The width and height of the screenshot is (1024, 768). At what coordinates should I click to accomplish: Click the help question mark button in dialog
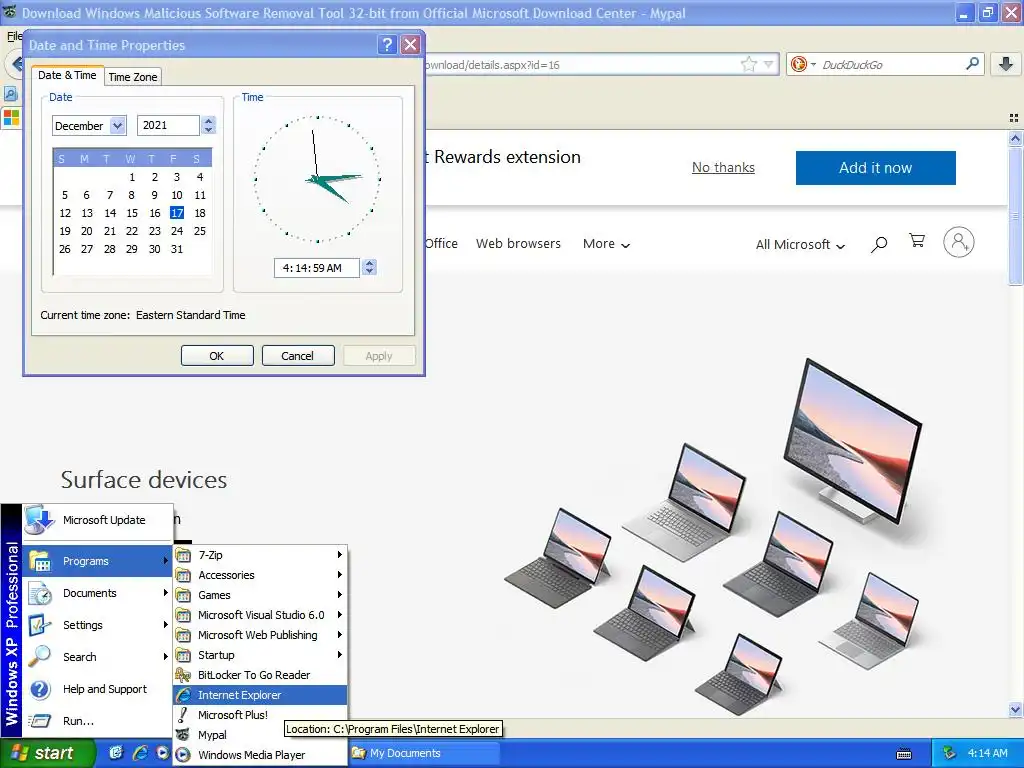[387, 44]
